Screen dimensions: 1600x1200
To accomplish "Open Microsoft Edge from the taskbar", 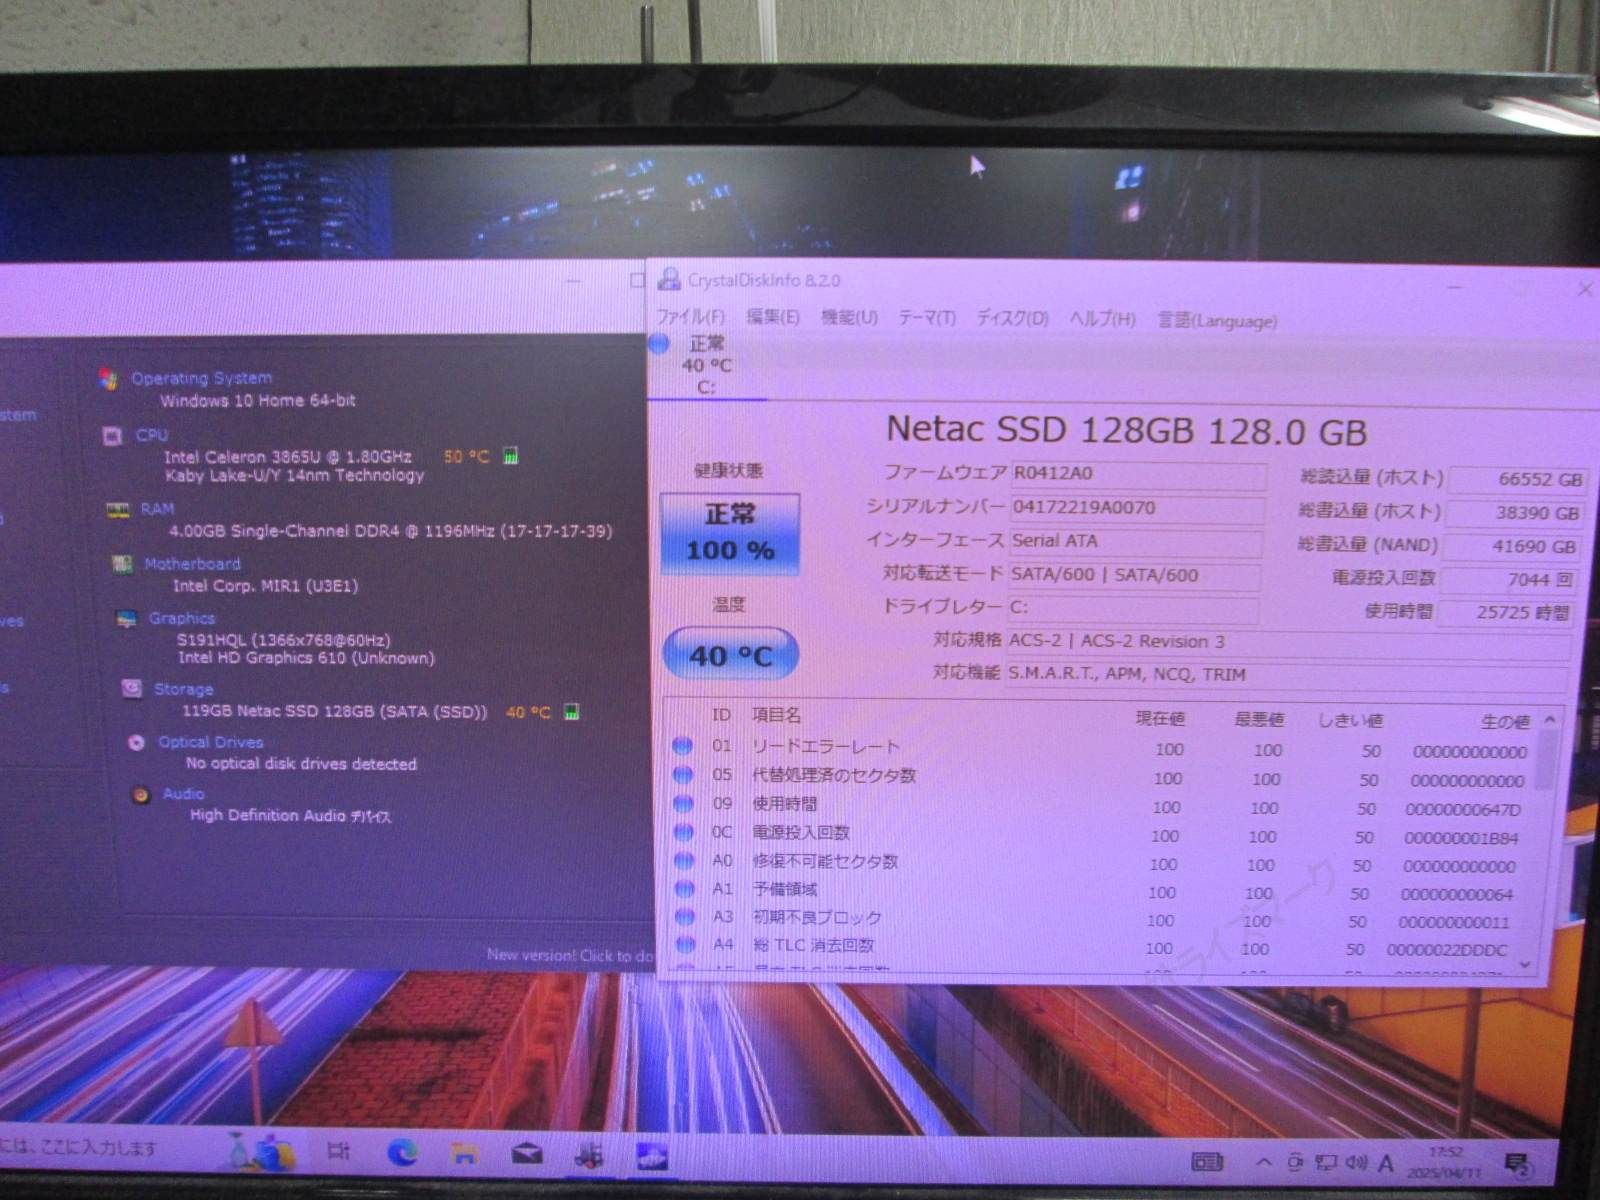I will tap(402, 1153).
